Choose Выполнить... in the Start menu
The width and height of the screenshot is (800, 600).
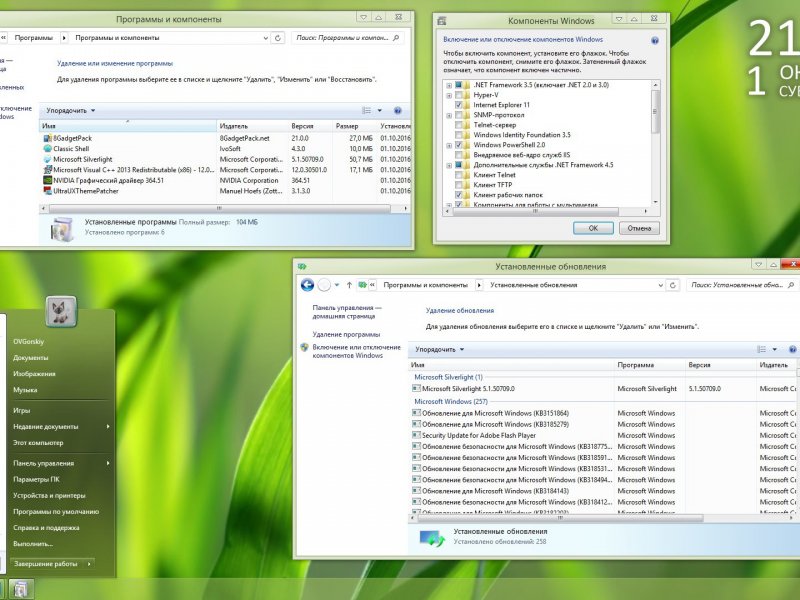(x=33, y=544)
